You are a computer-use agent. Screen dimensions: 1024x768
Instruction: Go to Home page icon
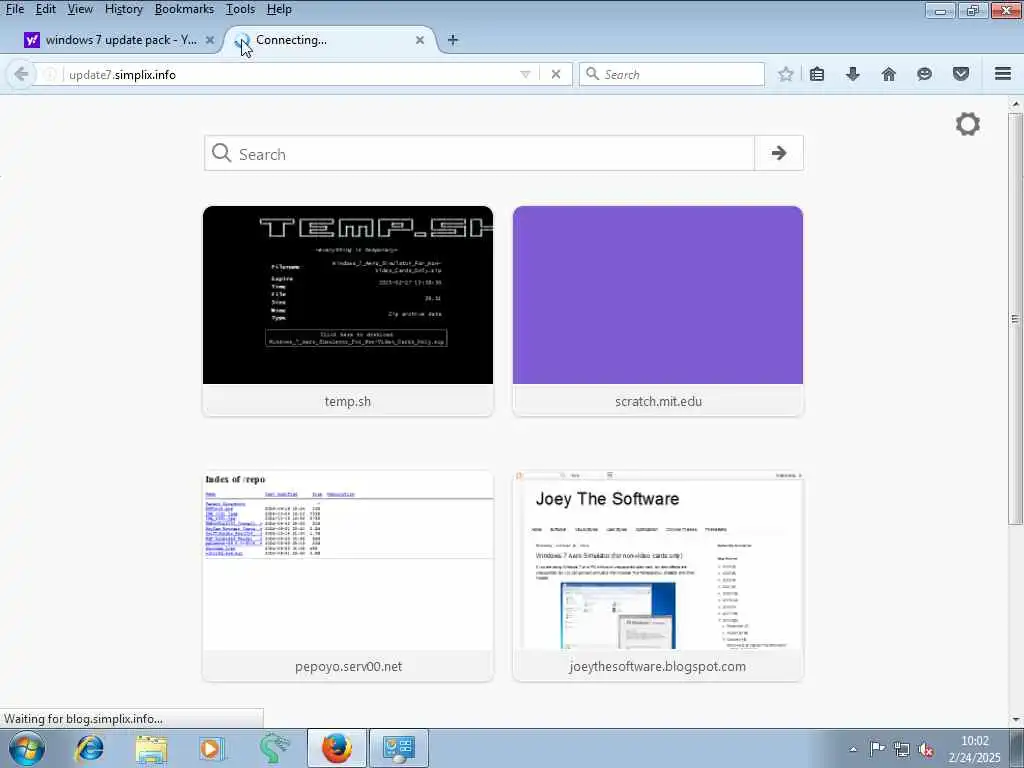pos(889,74)
